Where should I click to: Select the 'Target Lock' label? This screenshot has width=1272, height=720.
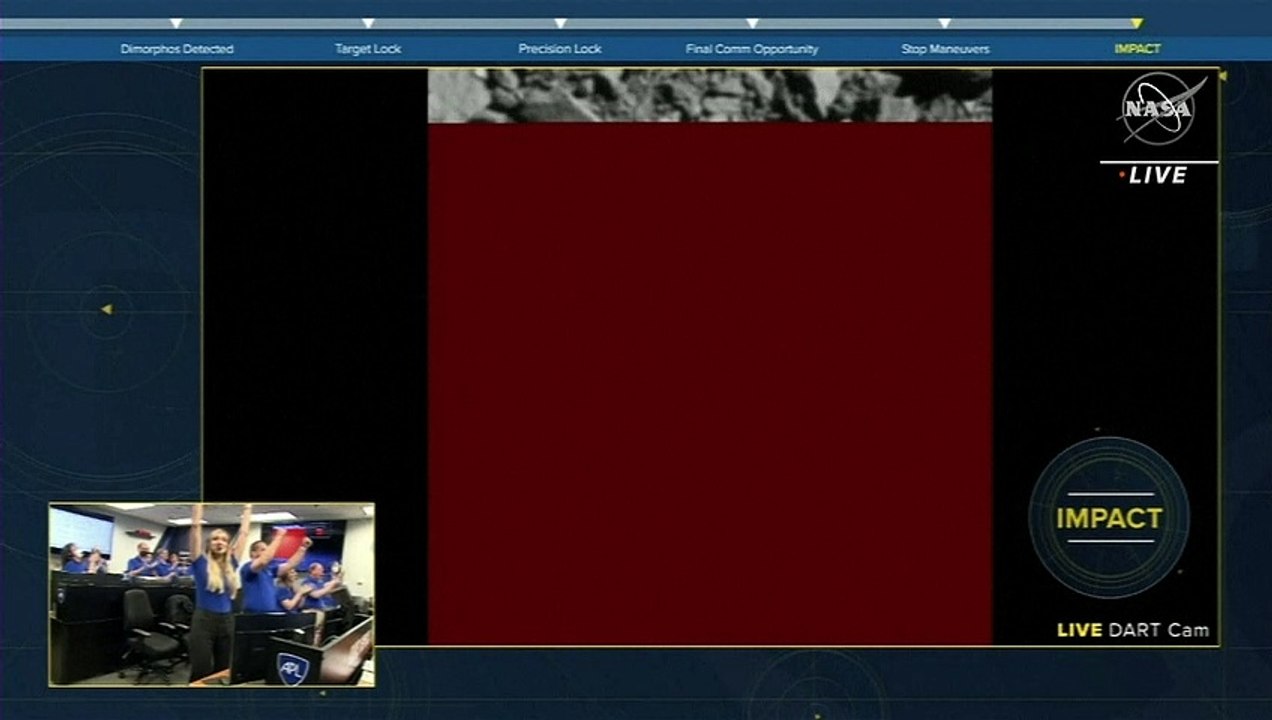pos(368,49)
